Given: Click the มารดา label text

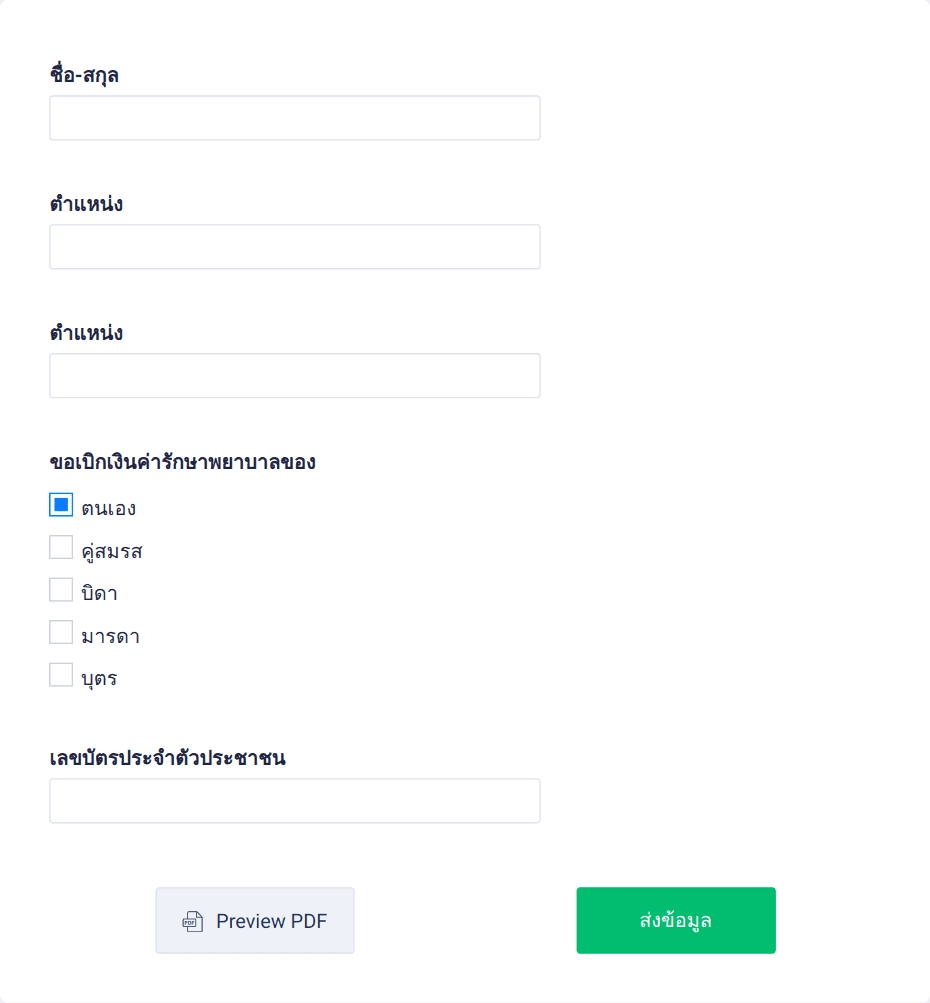Looking at the screenshot, I should click(x=111, y=634).
